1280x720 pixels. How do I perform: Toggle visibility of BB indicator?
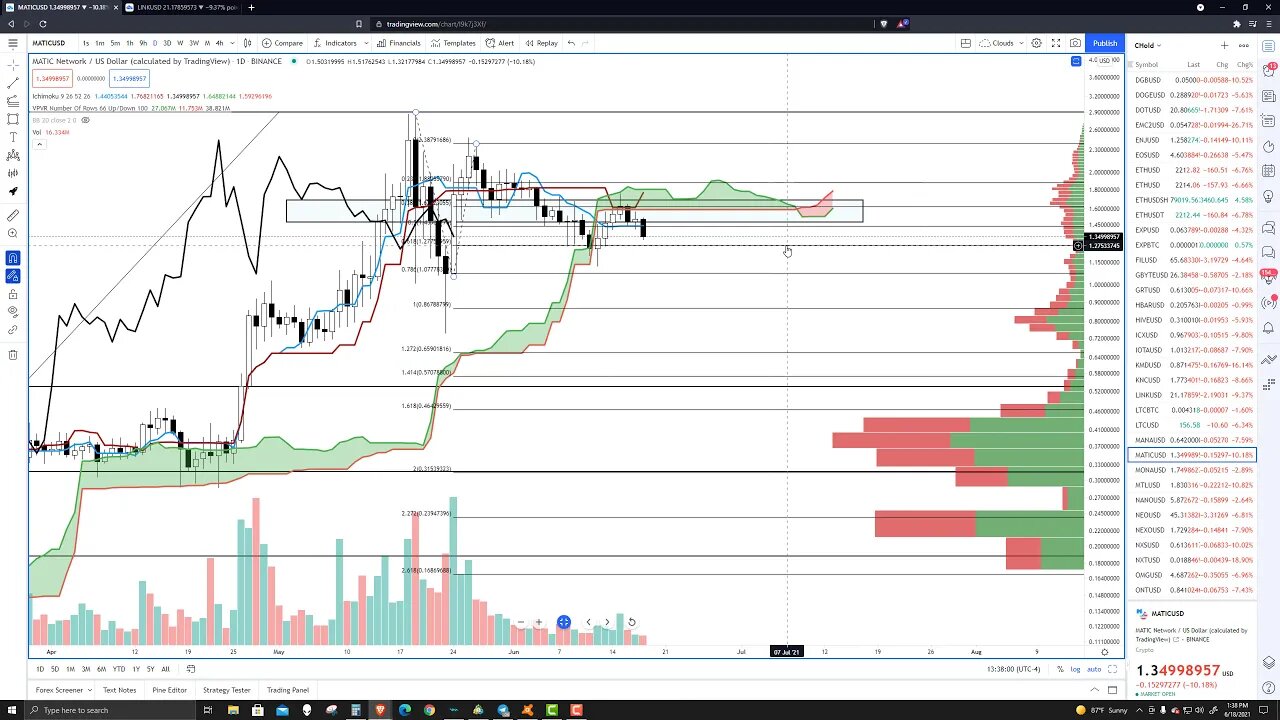tap(85, 120)
